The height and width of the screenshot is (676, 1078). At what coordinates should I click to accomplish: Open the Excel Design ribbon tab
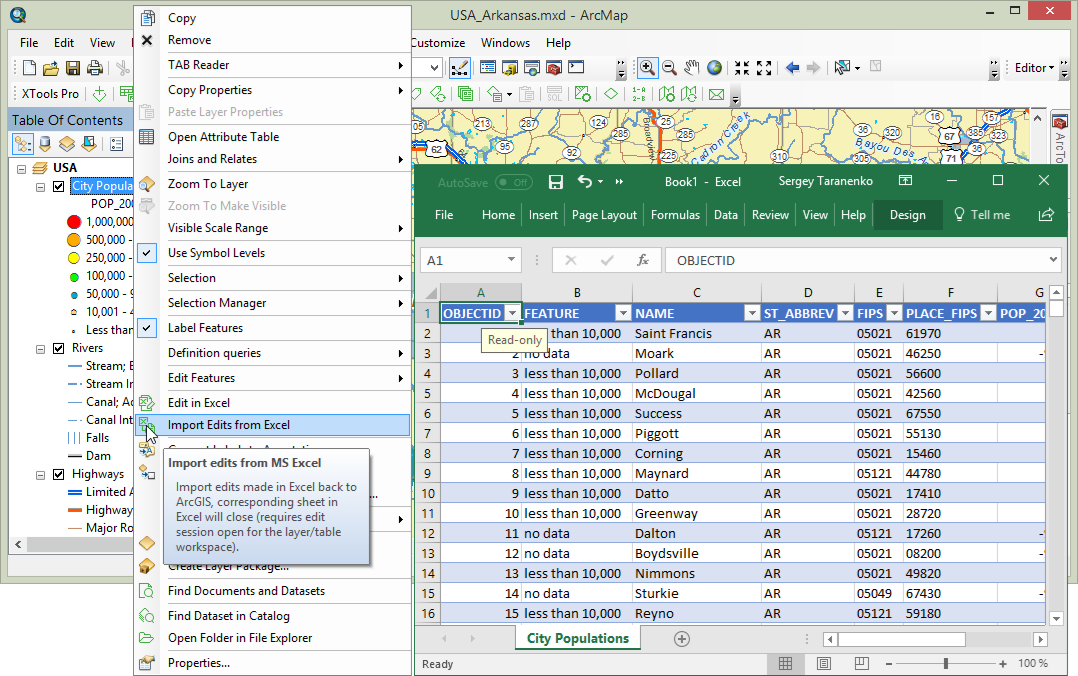pos(908,215)
